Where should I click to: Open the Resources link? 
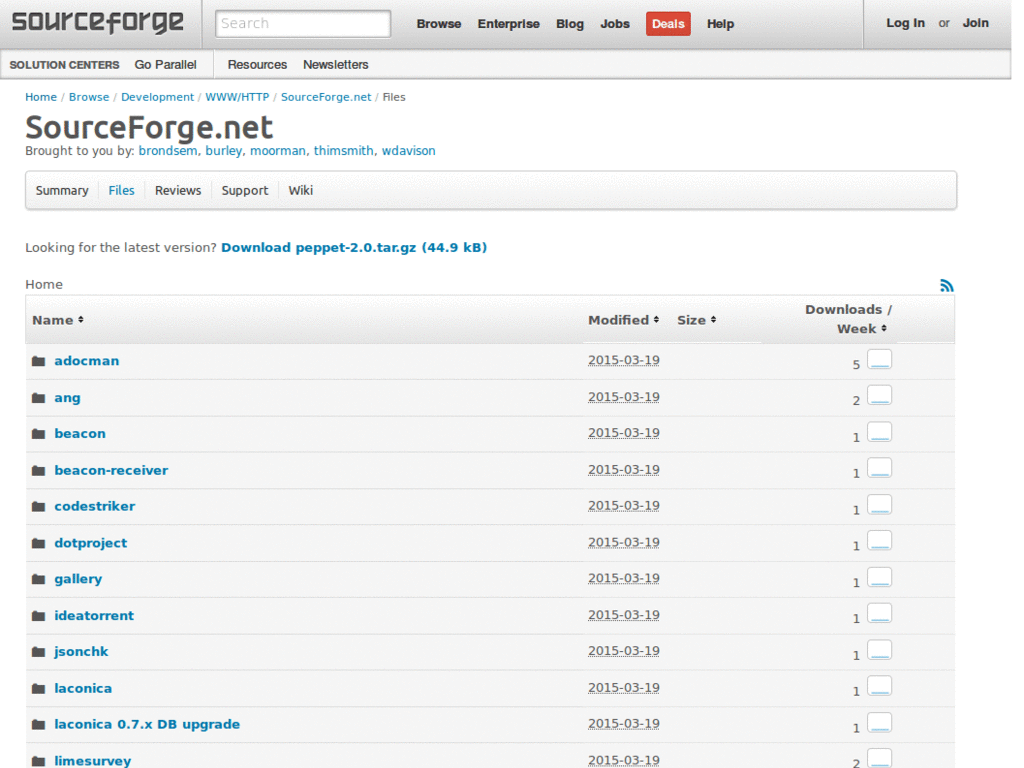[x=257, y=65]
